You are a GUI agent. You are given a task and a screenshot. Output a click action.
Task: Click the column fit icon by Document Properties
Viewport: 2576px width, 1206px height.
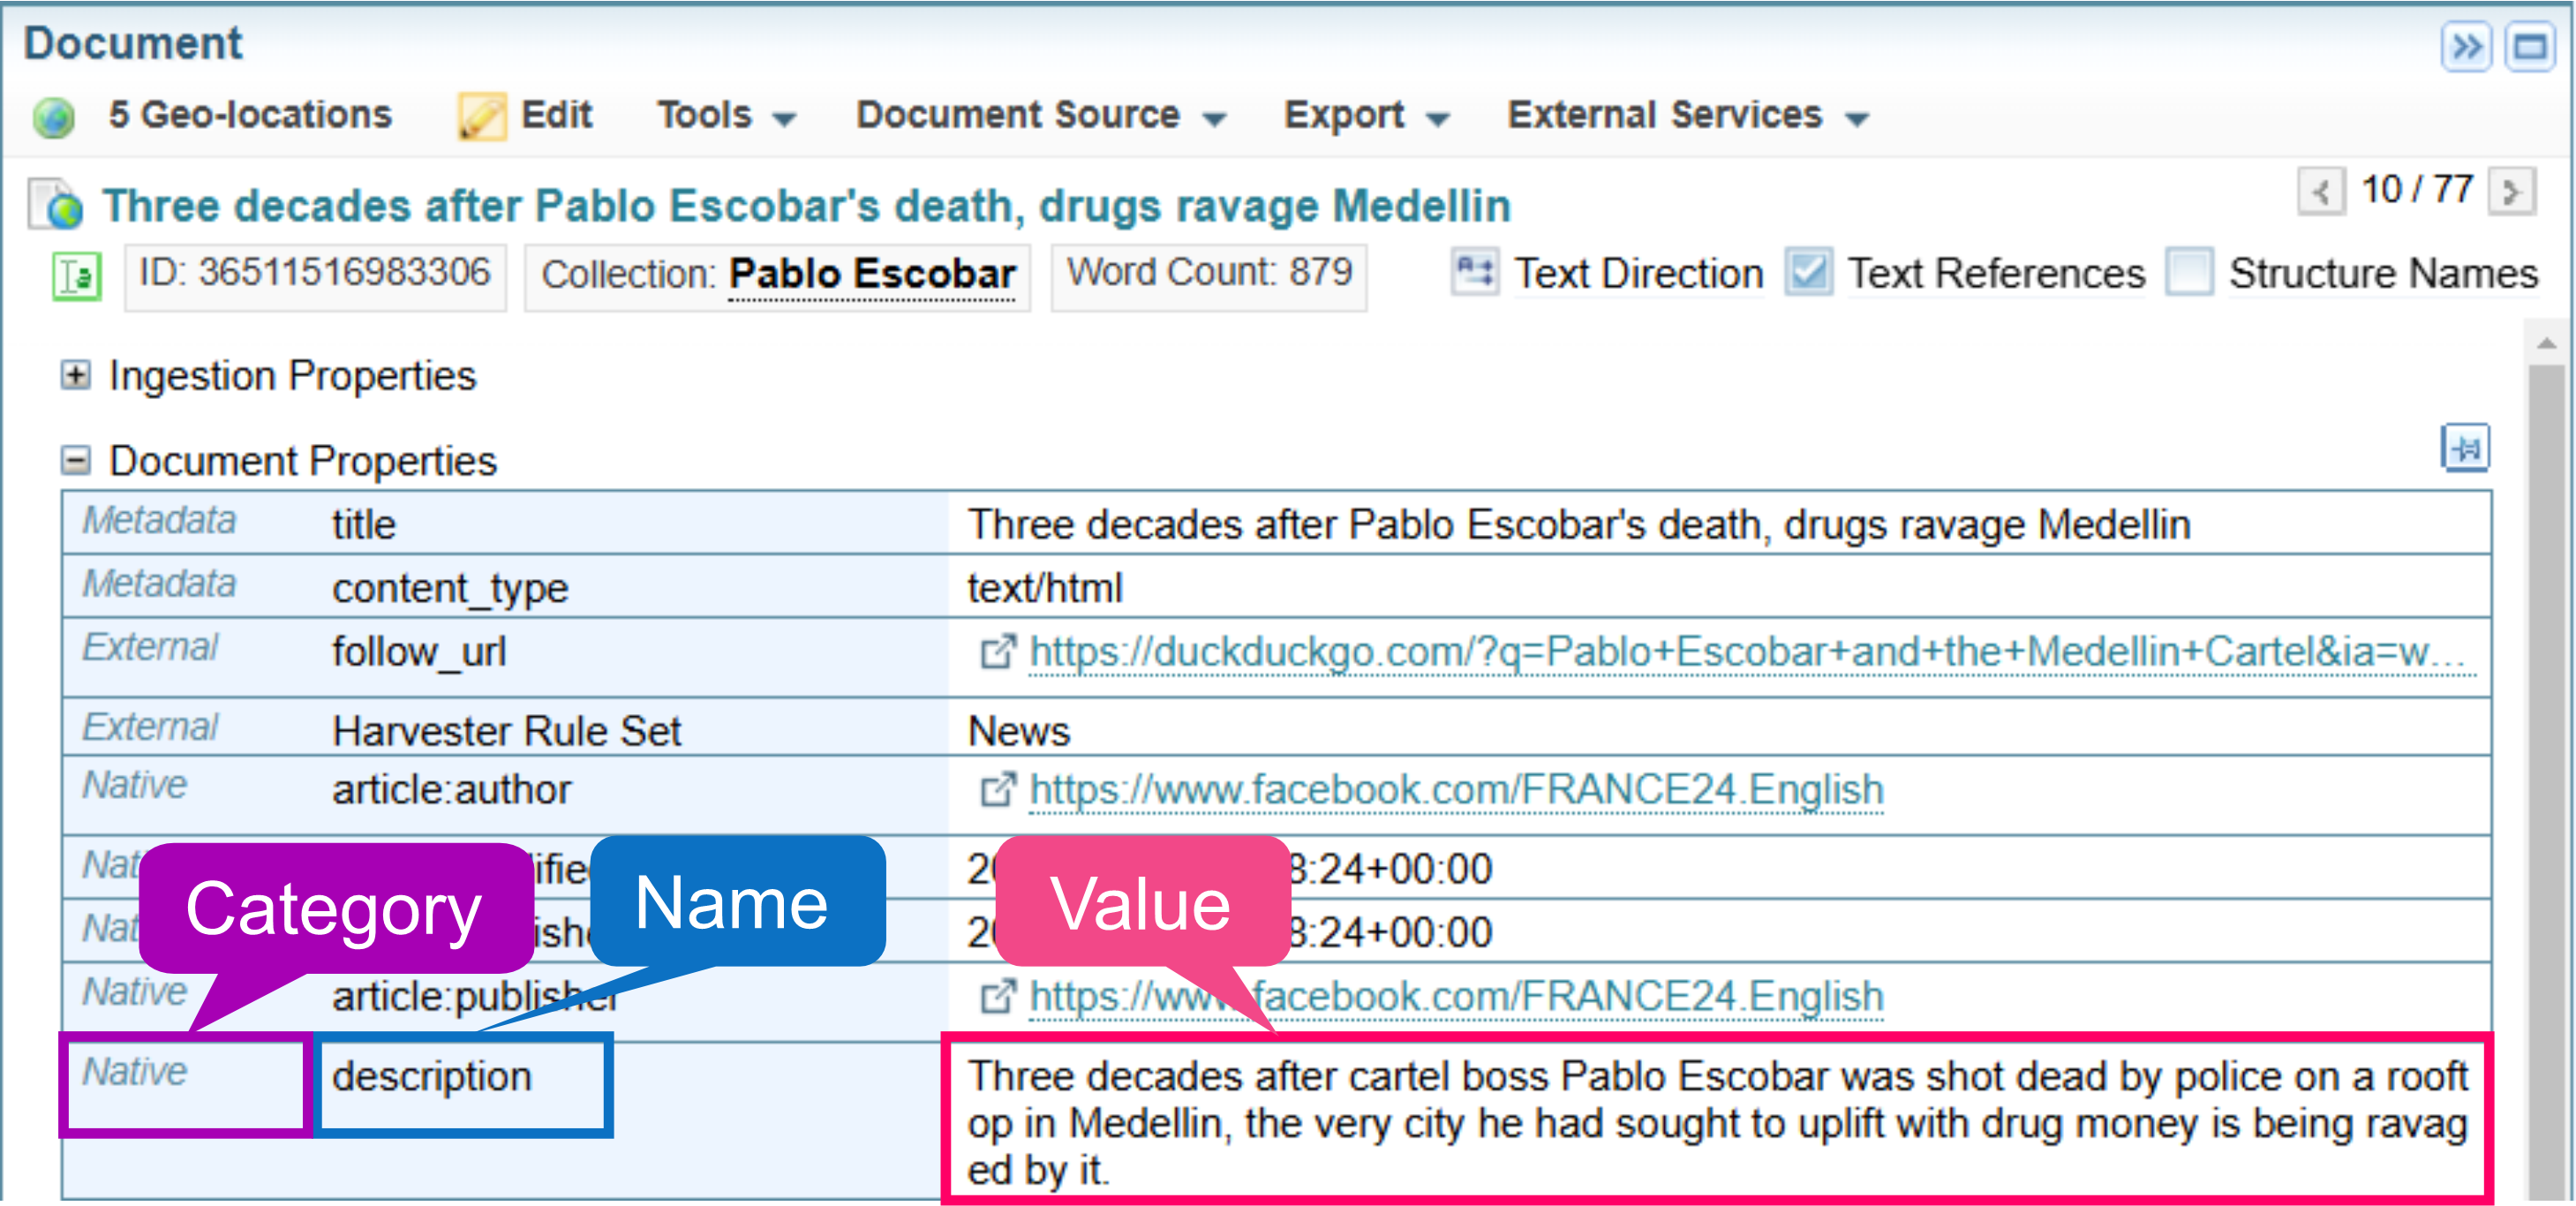[2465, 448]
